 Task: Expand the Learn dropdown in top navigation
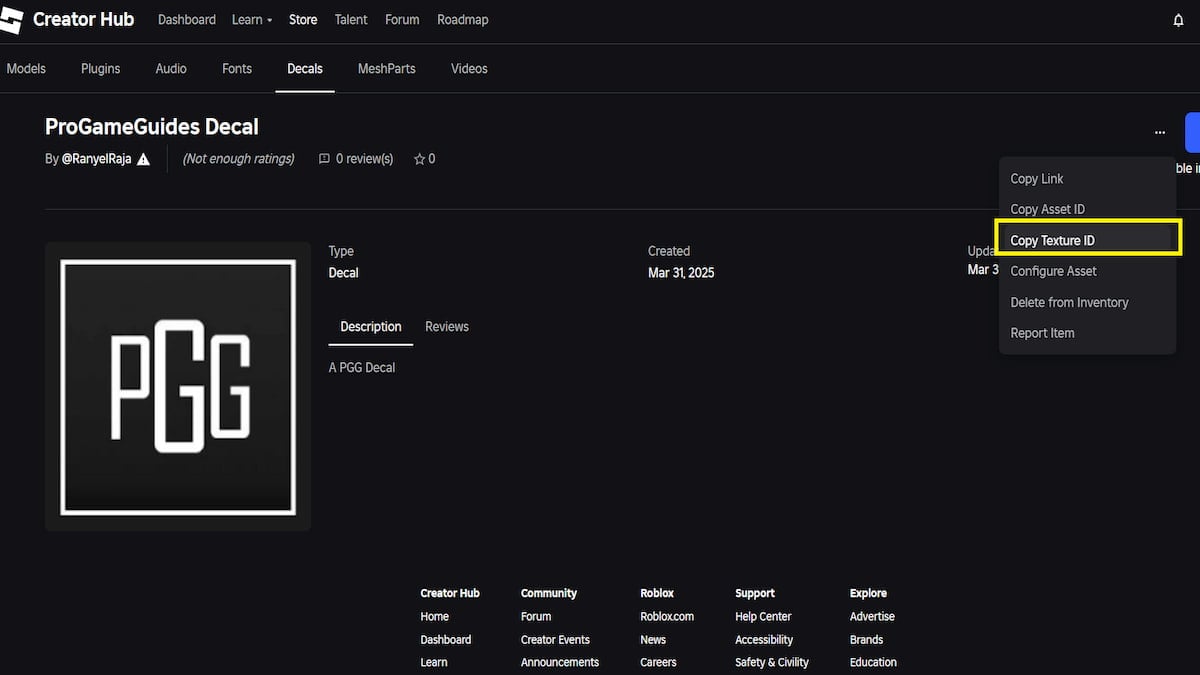tap(252, 20)
